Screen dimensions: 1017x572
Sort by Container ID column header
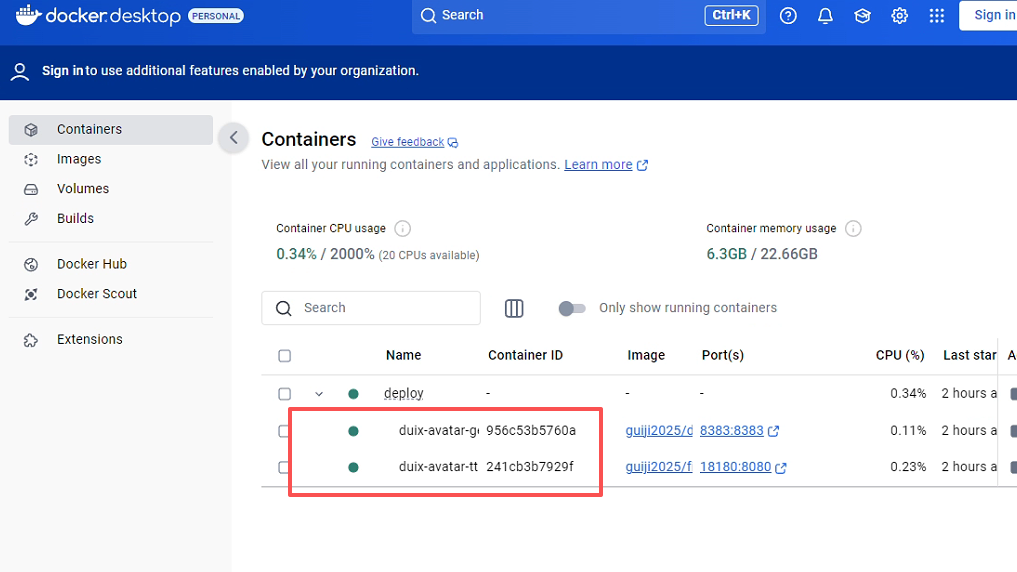(525, 355)
